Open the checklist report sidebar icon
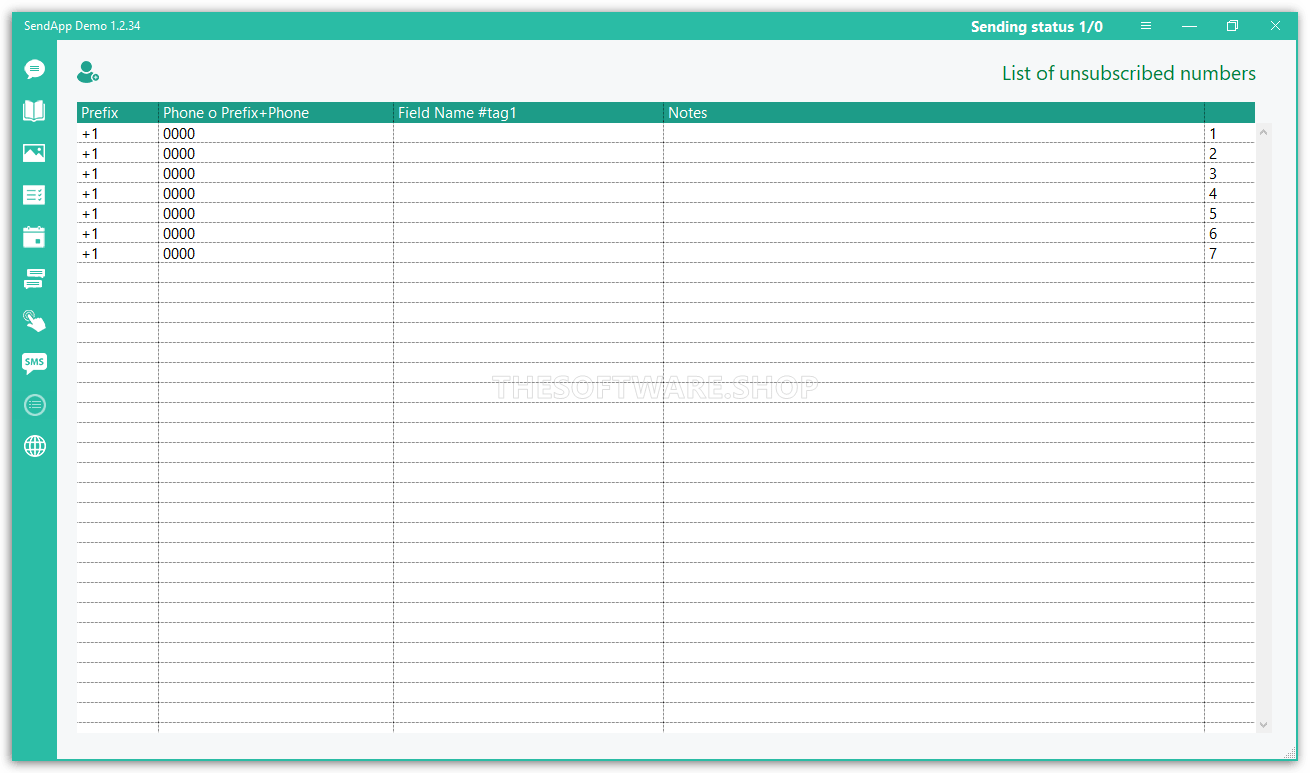1310x773 pixels. coord(35,195)
